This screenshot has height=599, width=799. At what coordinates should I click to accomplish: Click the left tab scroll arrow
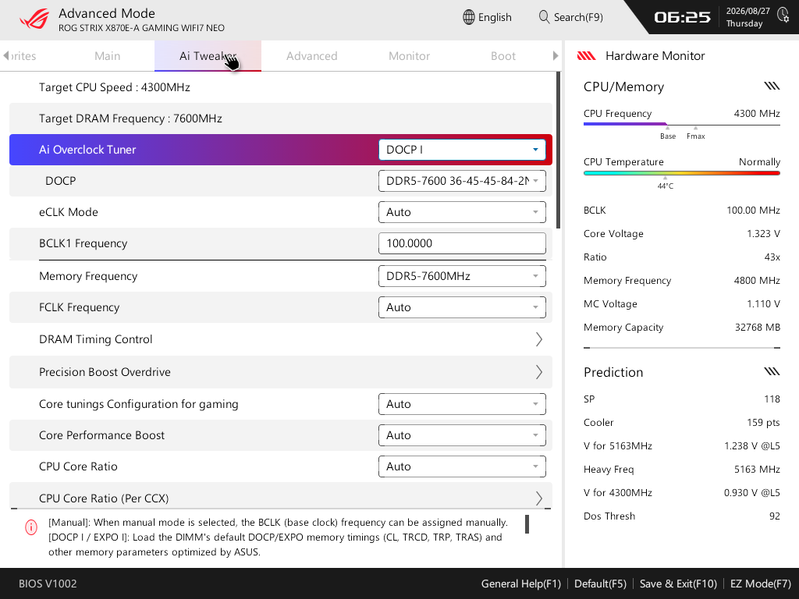click(6, 56)
